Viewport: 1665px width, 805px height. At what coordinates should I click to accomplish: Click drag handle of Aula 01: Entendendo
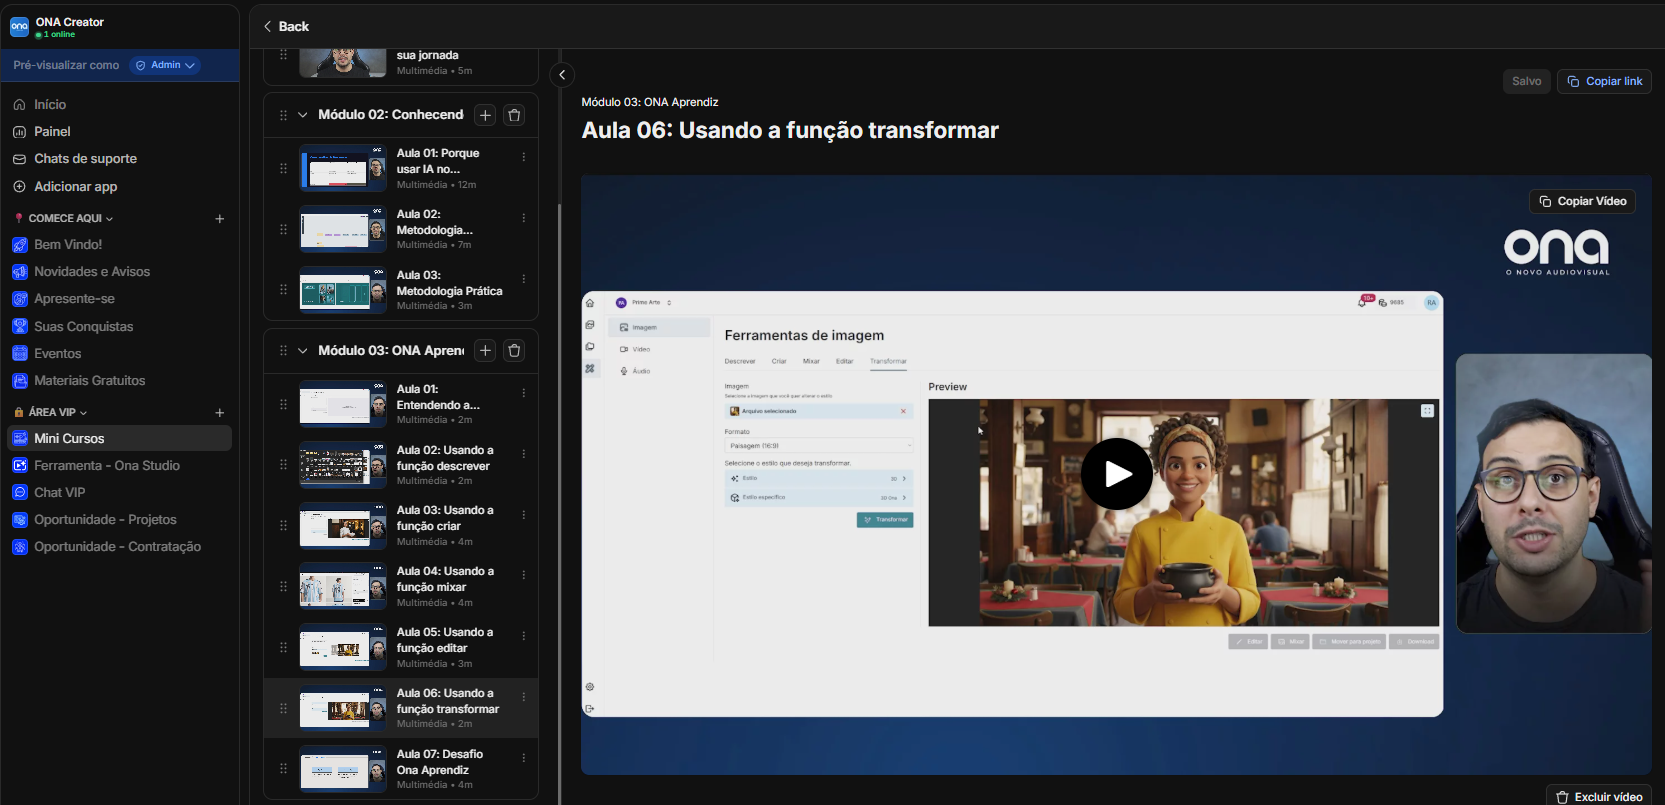[x=283, y=404]
